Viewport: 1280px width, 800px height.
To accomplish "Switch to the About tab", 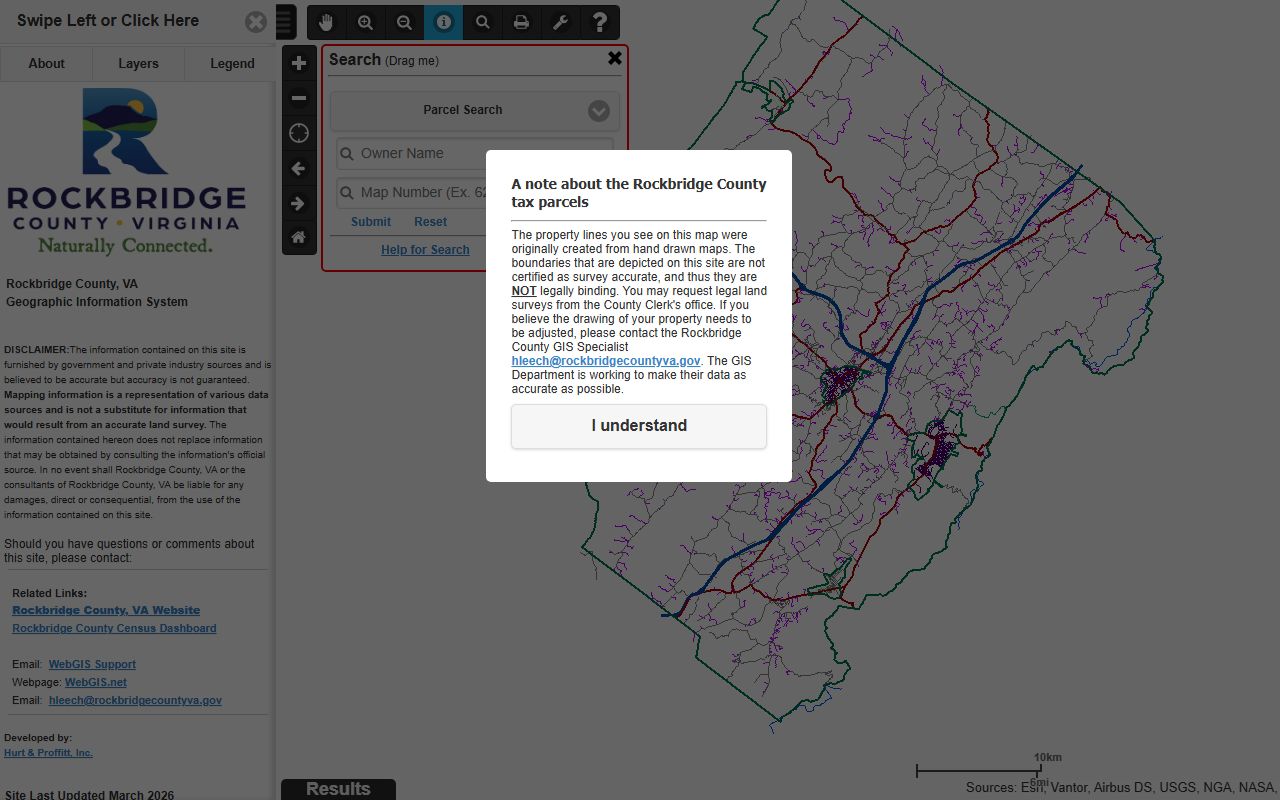I will (x=46, y=63).
